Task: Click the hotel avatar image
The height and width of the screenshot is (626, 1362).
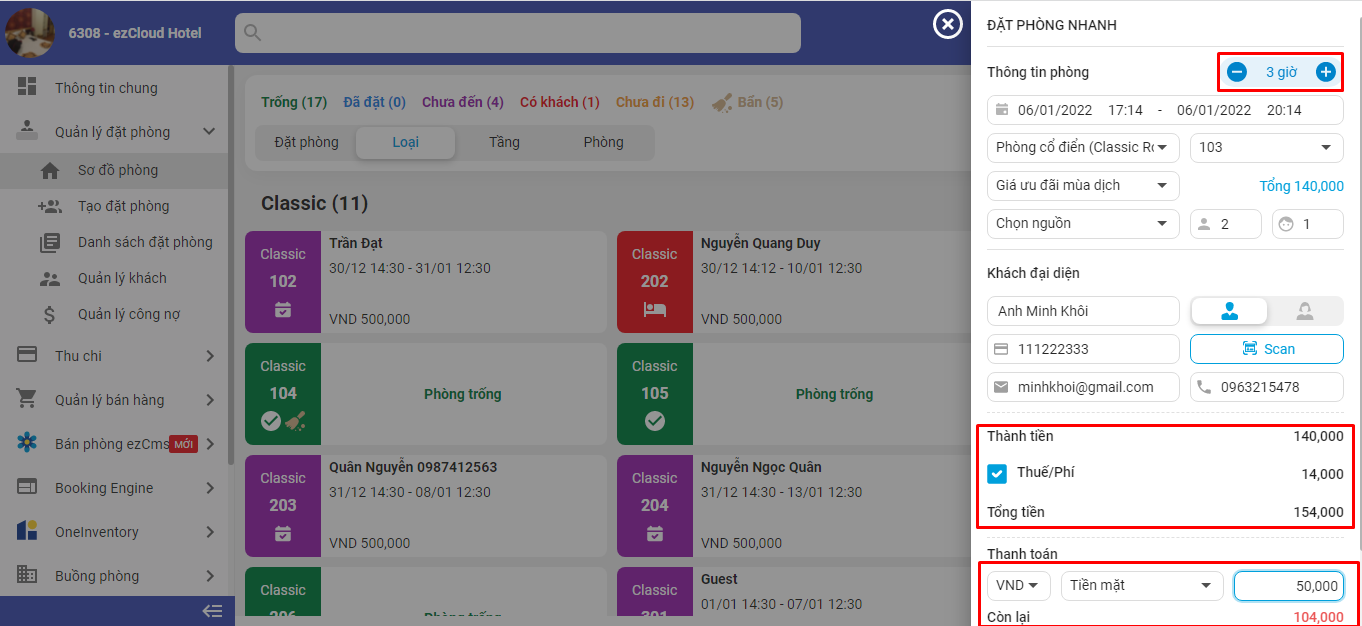Action: [x=30, y=32]
